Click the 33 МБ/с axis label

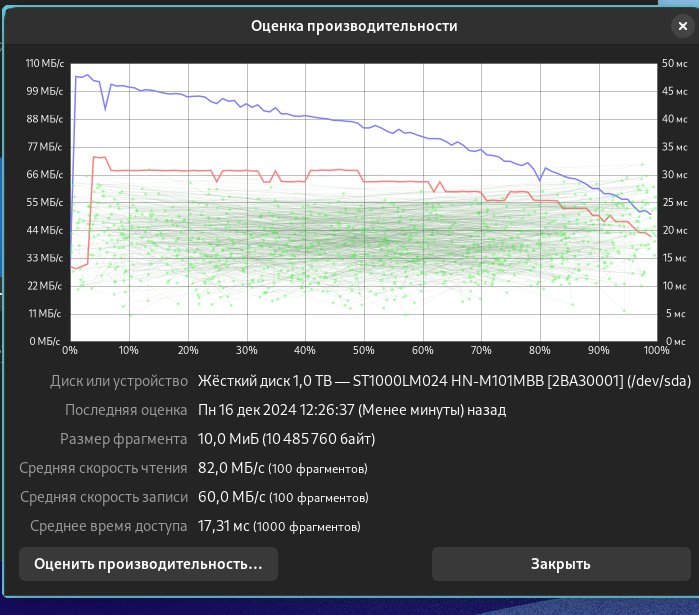45,258
